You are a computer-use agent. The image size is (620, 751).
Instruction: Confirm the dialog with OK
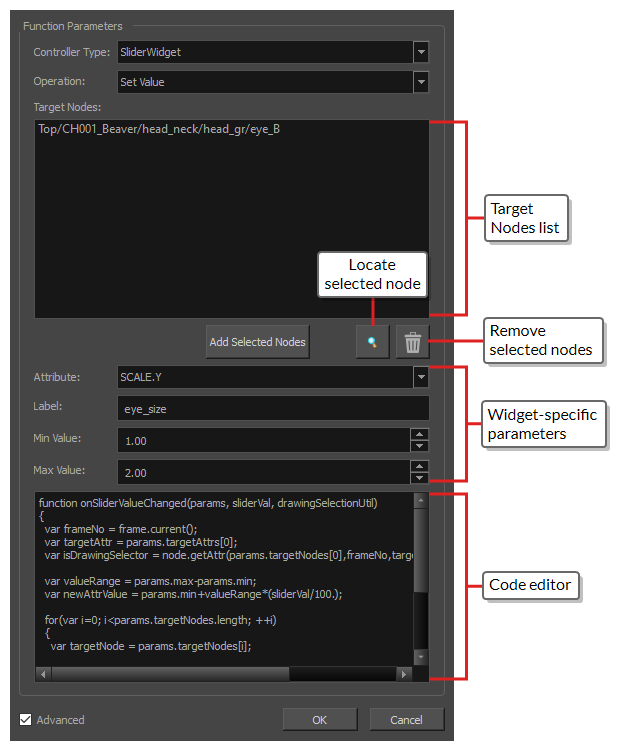coord(319,719)
